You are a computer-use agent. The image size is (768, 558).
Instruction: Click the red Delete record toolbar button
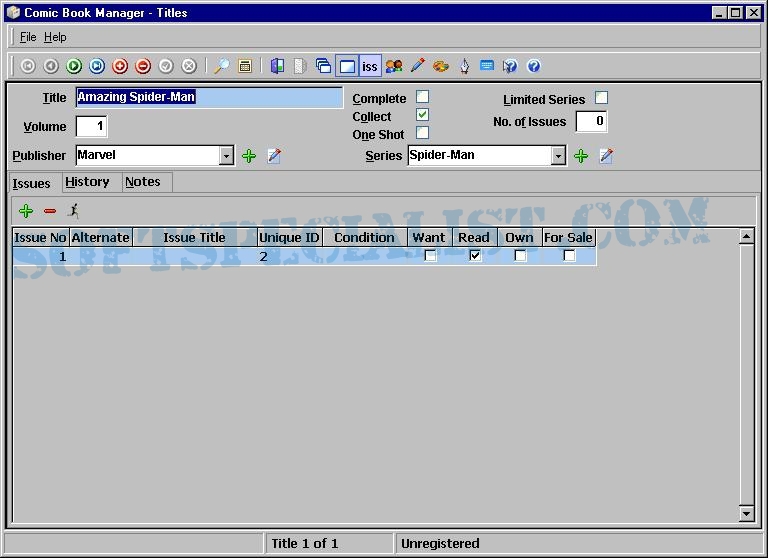[143, 66]
